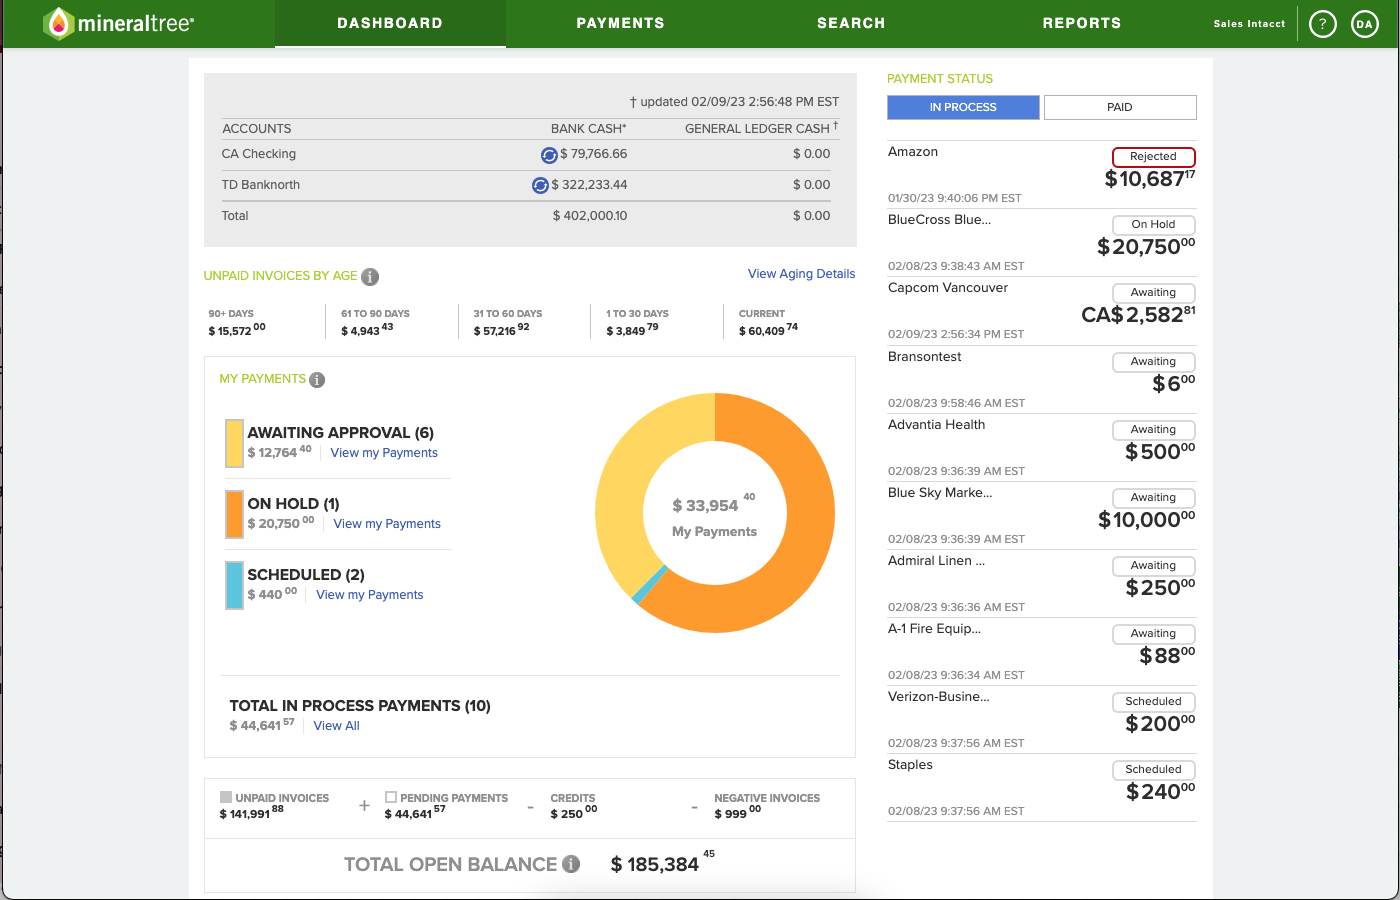The image size is (1400, 900).
Task: Click the Rejected status on the Amazon payment
Action: [x=1153, y=157]
